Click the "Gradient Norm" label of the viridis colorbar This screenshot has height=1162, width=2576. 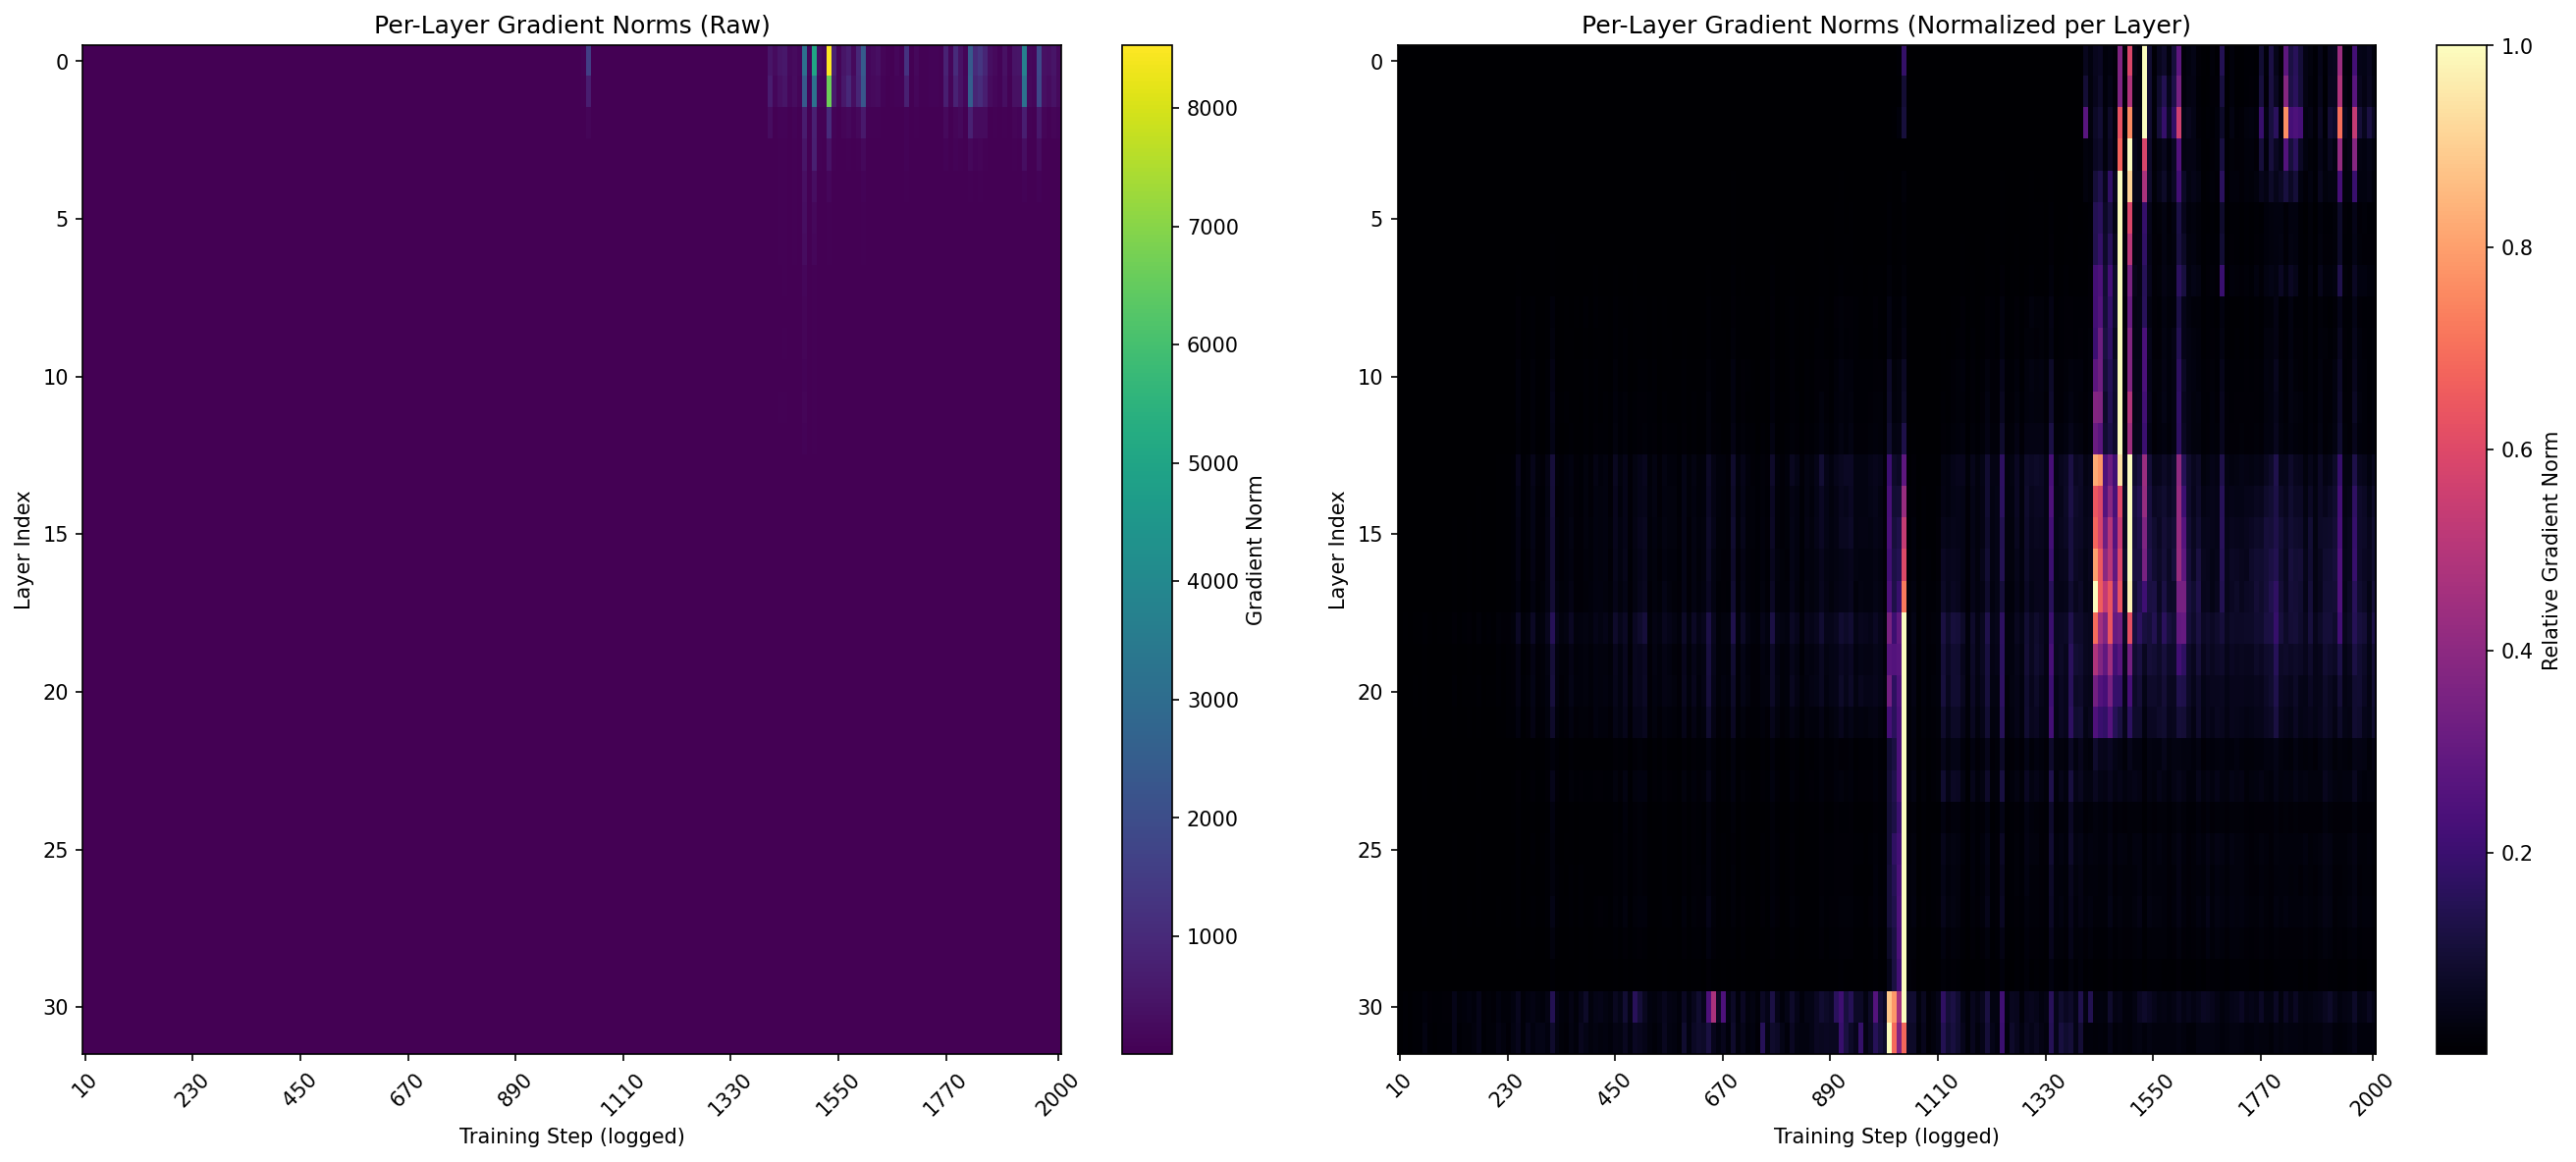[1255, 549]
